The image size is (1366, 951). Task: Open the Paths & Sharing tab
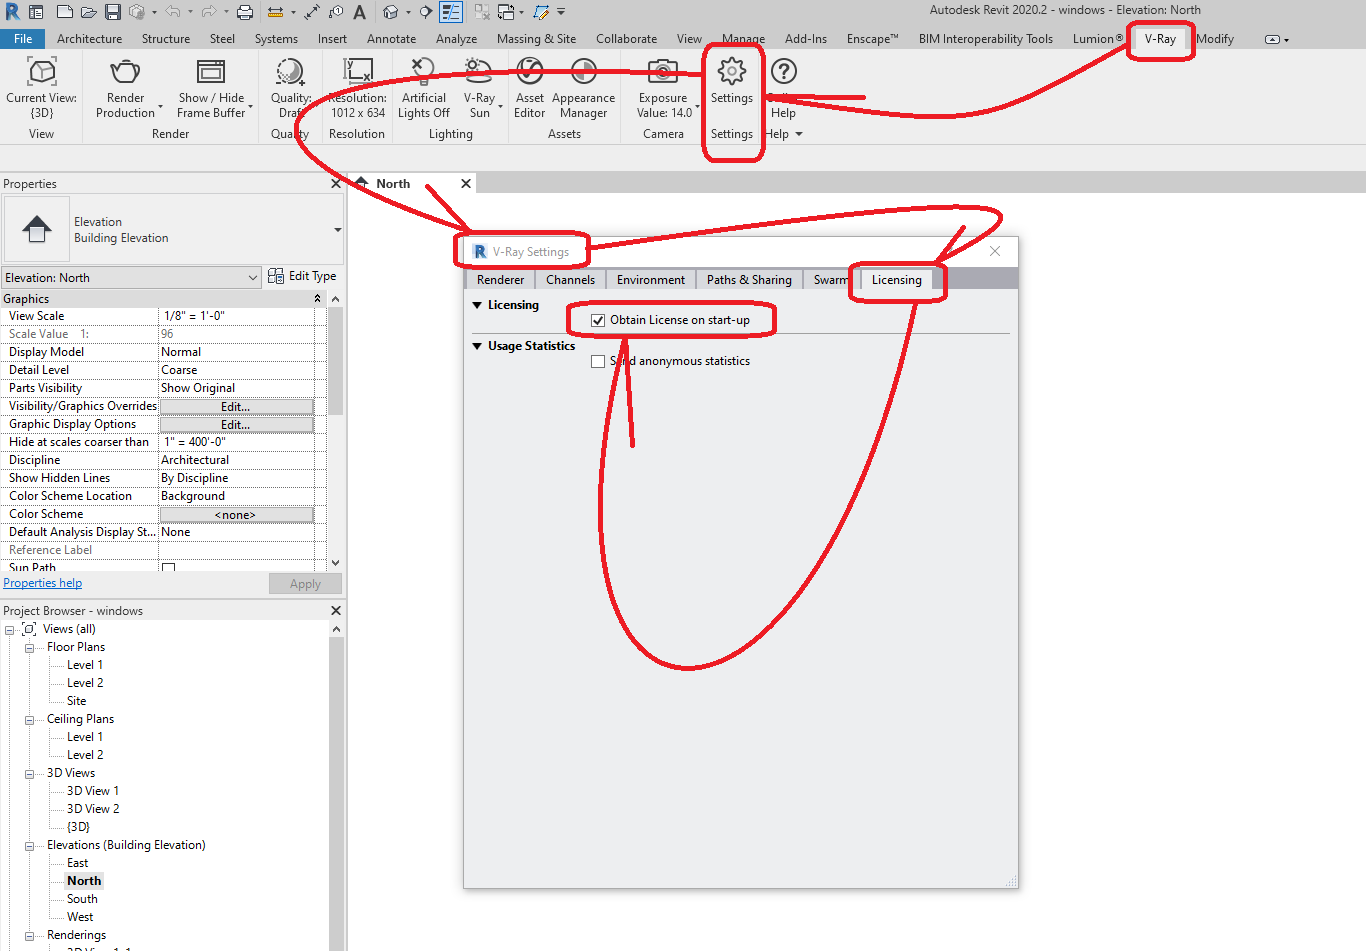[749, 280]
